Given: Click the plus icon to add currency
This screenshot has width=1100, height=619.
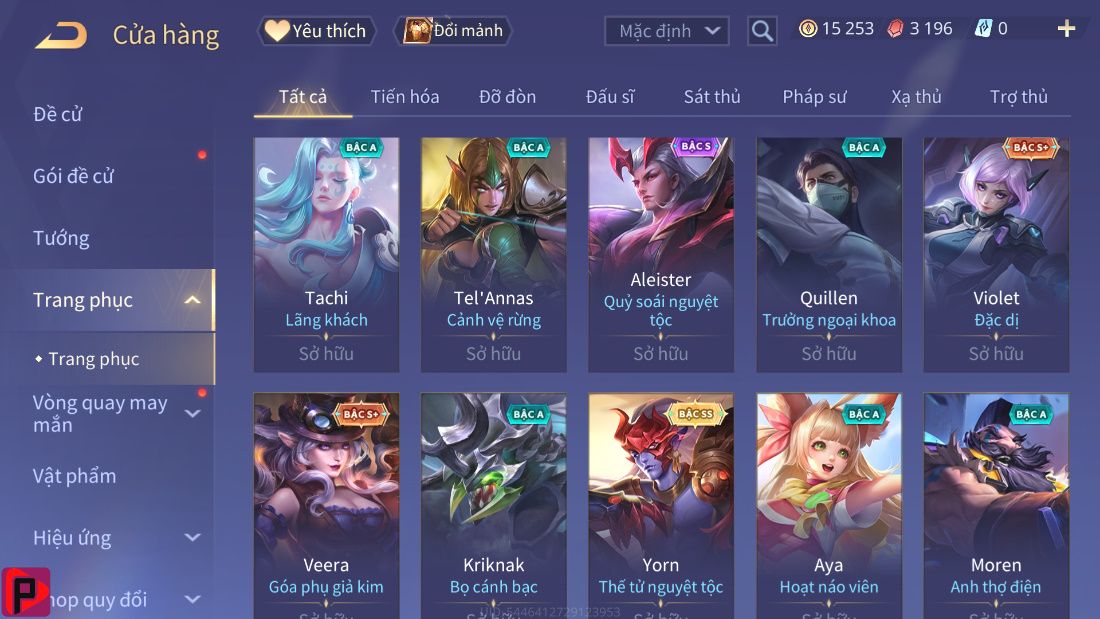Looking at the screenshot, I should 1066,29.
